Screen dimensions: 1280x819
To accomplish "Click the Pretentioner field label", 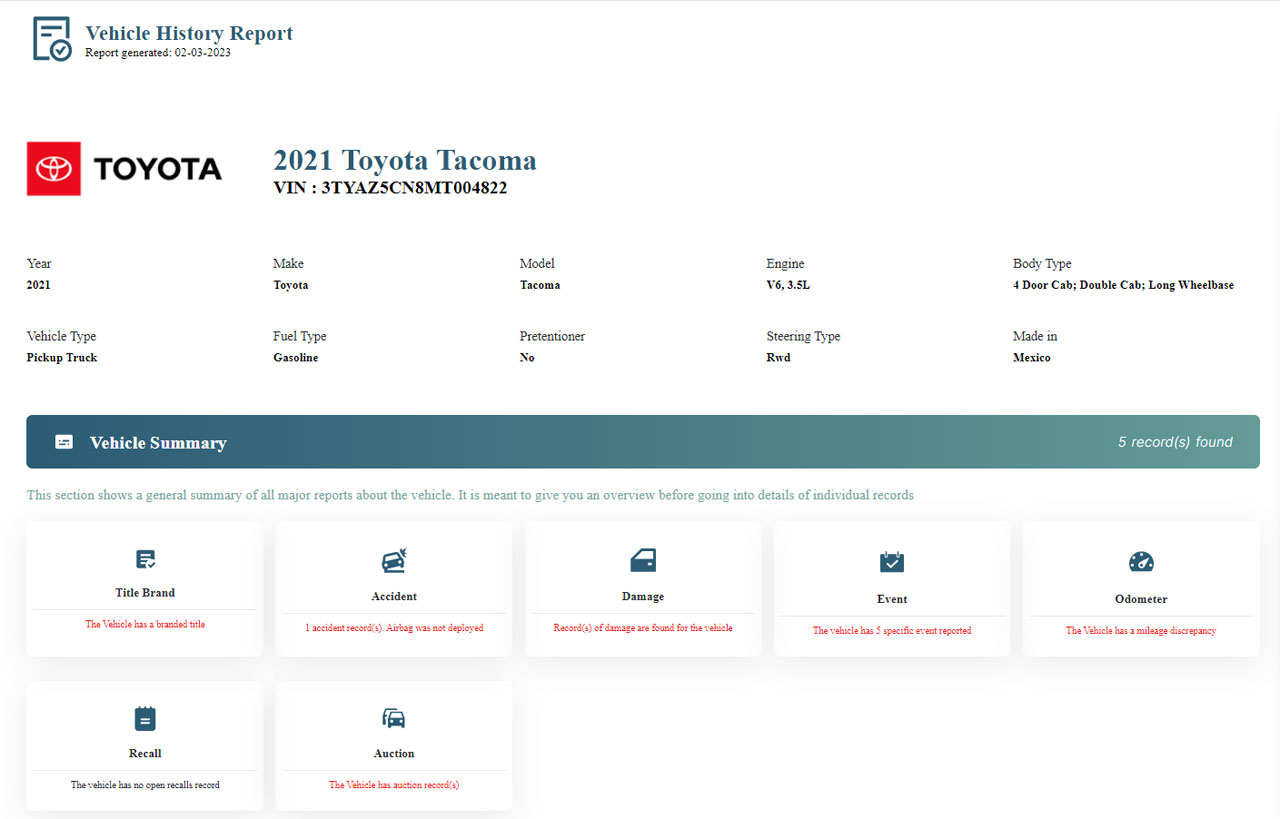I will click(x=553, y=337).
